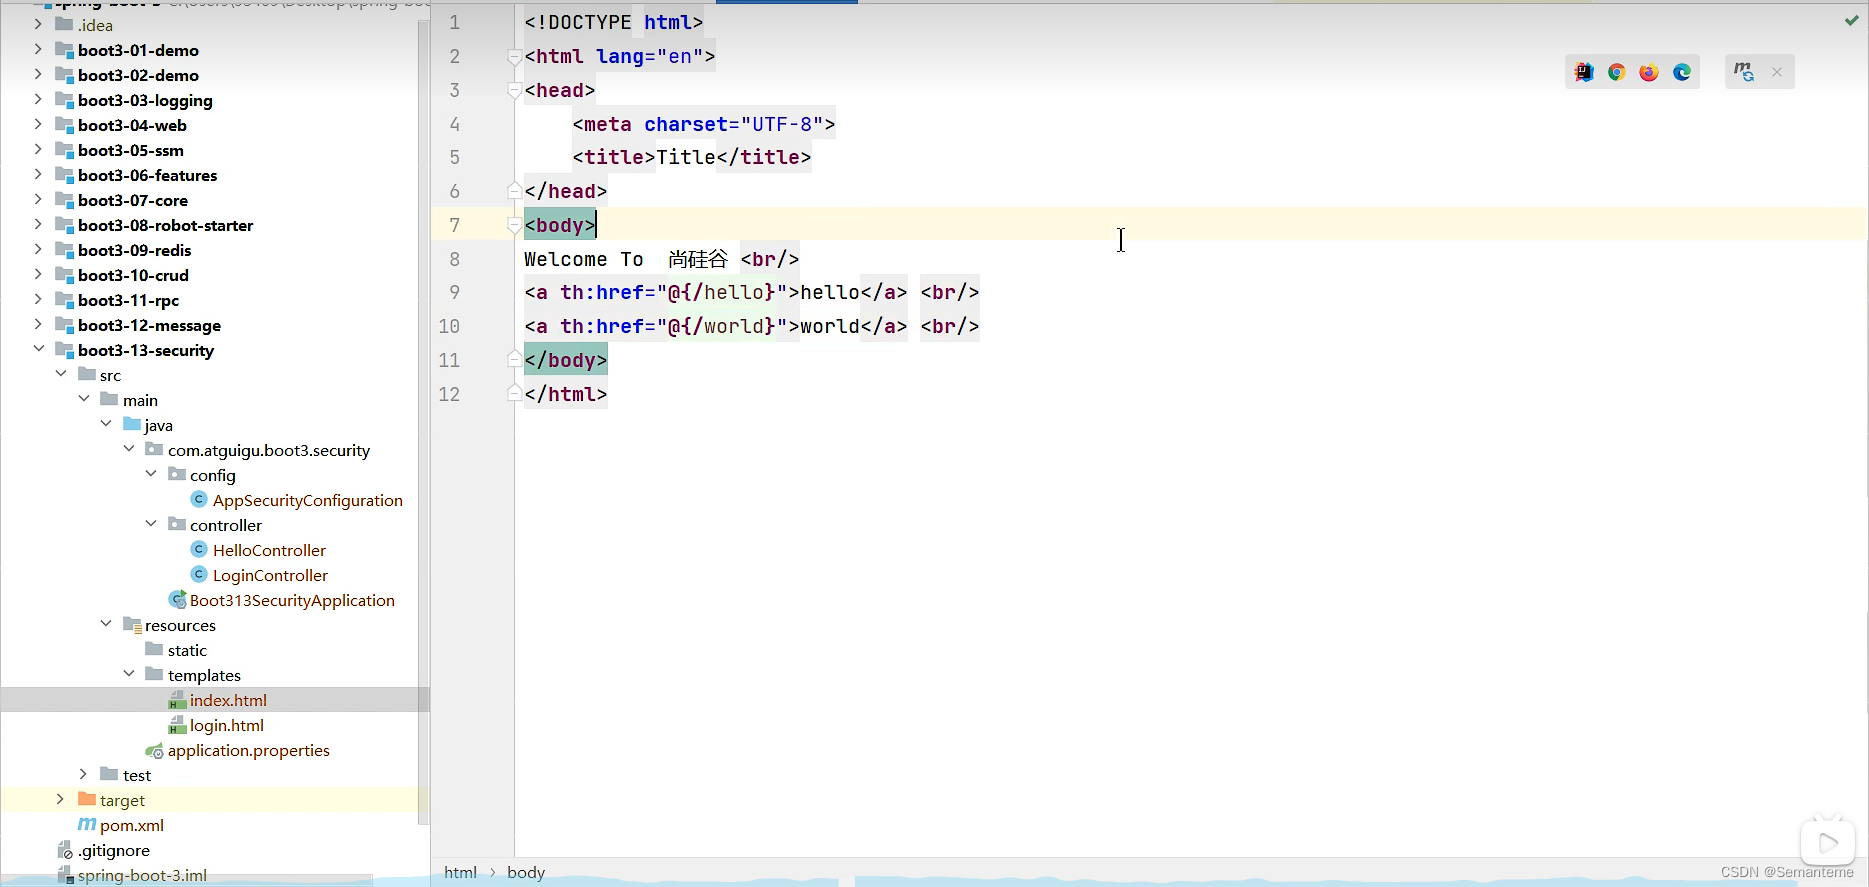Click the login.html file icon
The image size is (1869, 887).
click(x=177, y=724)
